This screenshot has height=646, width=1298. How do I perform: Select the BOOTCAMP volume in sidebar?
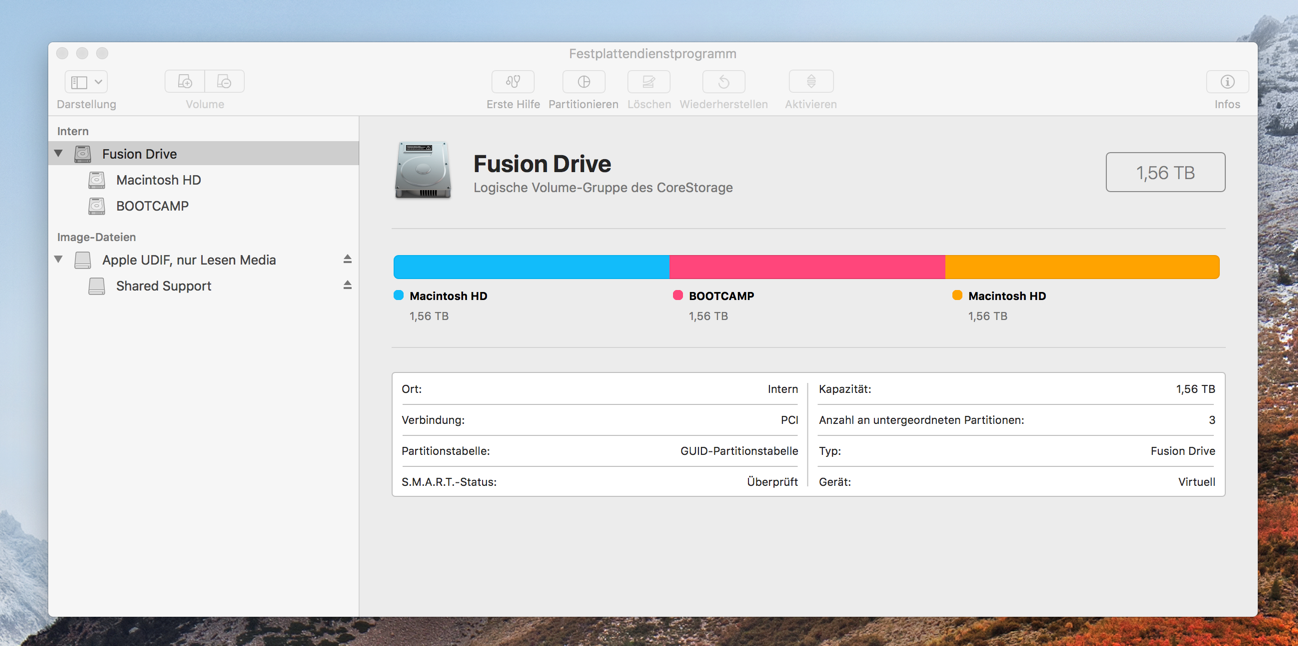pos(152,206)
